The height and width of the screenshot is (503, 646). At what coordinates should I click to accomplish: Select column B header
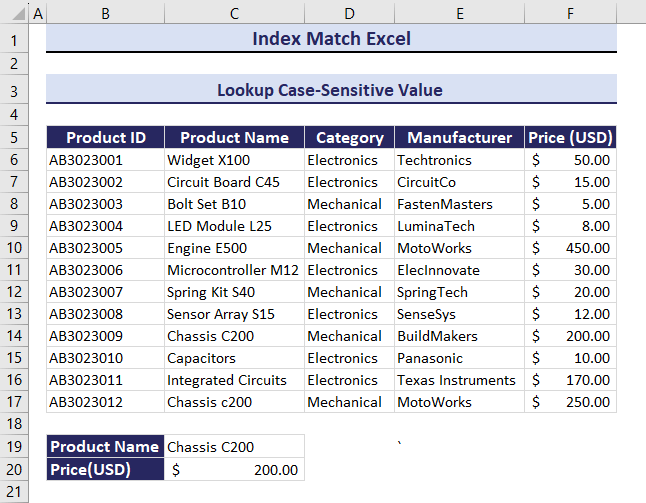click(x=105, y=13)
